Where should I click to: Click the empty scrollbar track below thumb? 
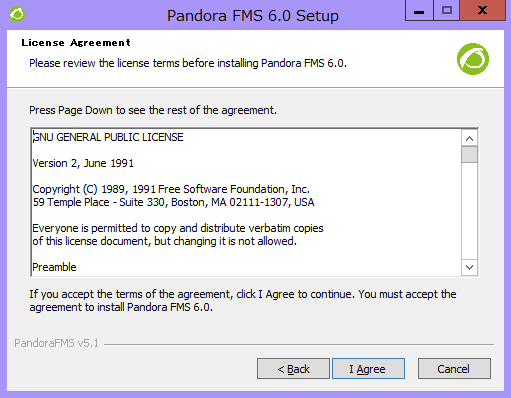(469, 211)
